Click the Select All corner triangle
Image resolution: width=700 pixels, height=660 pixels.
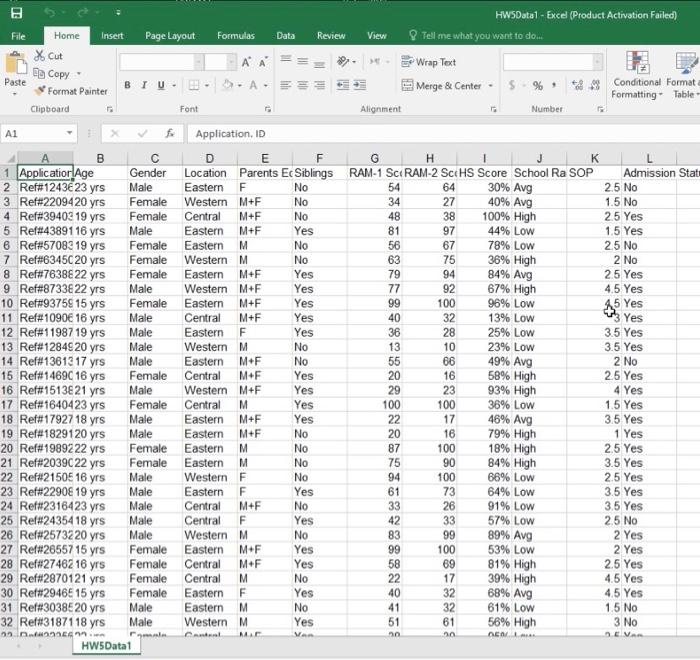(x=9, y=158)
